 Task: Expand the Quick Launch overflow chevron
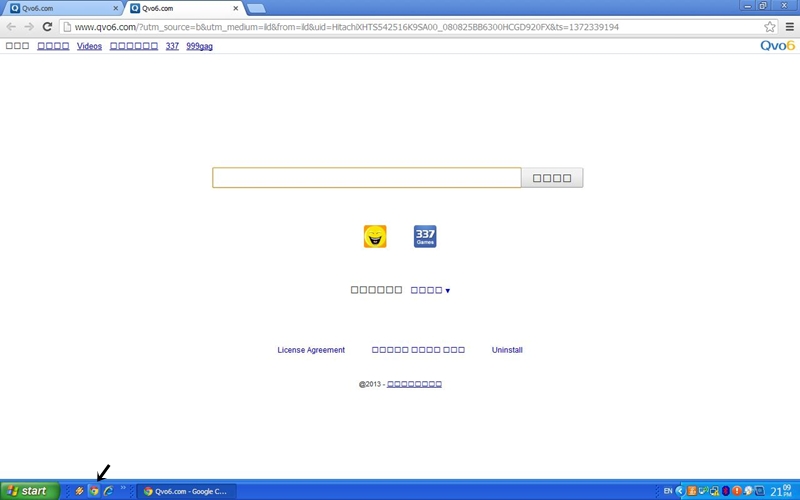pos(123,488)
